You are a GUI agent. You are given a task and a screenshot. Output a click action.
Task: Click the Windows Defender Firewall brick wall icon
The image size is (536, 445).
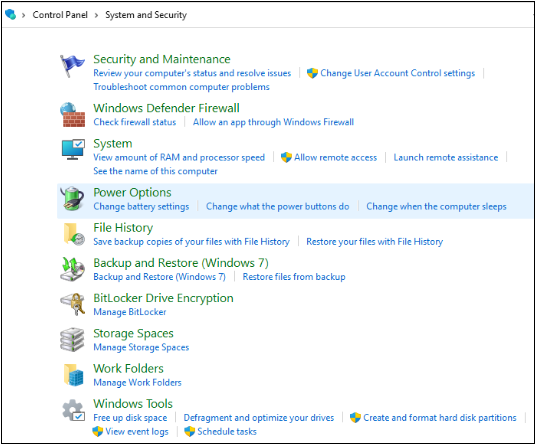[x=72, y=115]
